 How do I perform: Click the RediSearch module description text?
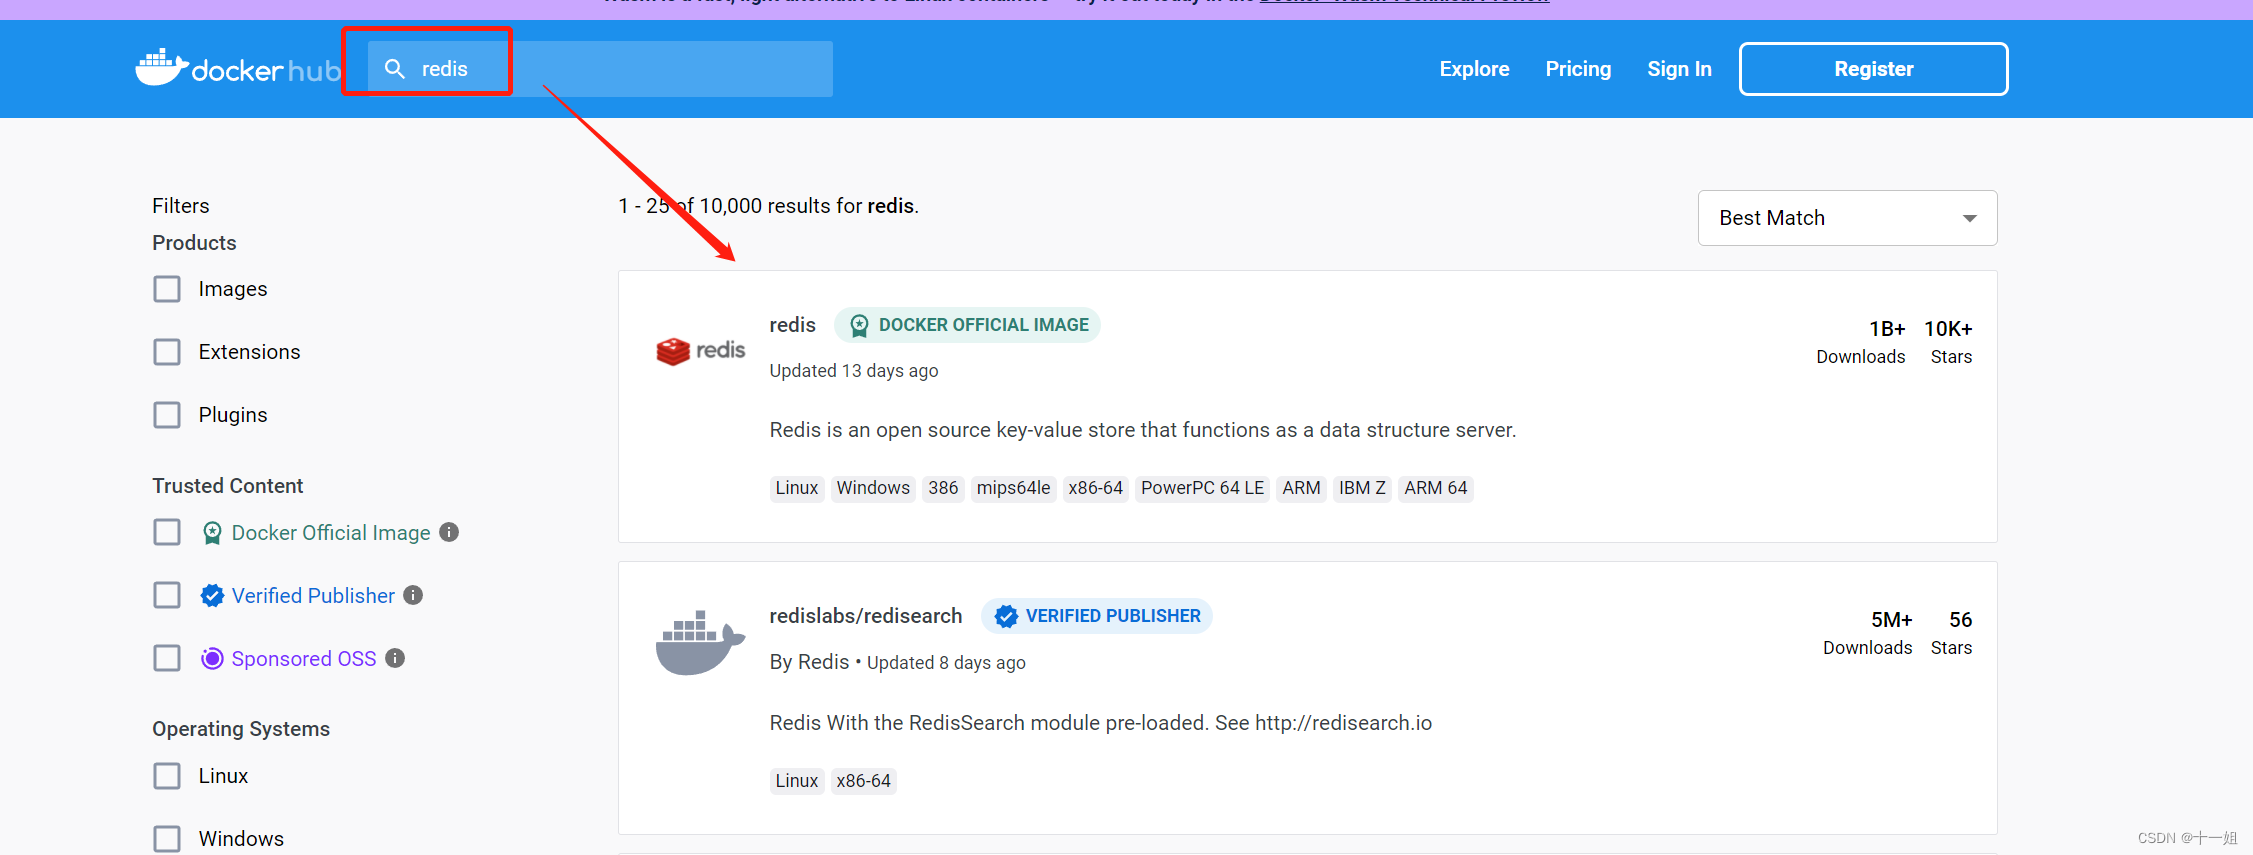tap(1100, 723)
